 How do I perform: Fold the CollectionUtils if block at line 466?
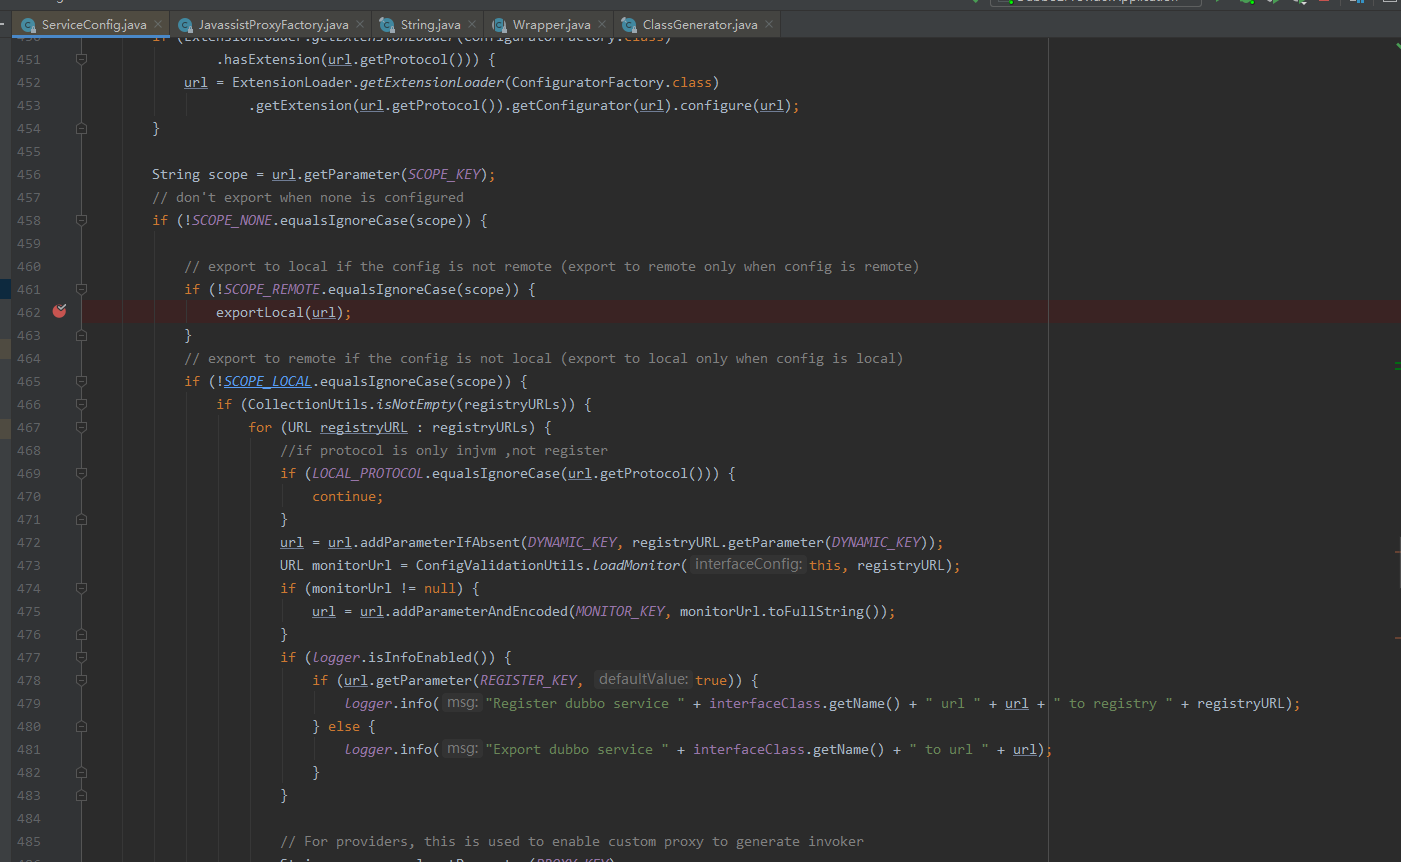81,404
